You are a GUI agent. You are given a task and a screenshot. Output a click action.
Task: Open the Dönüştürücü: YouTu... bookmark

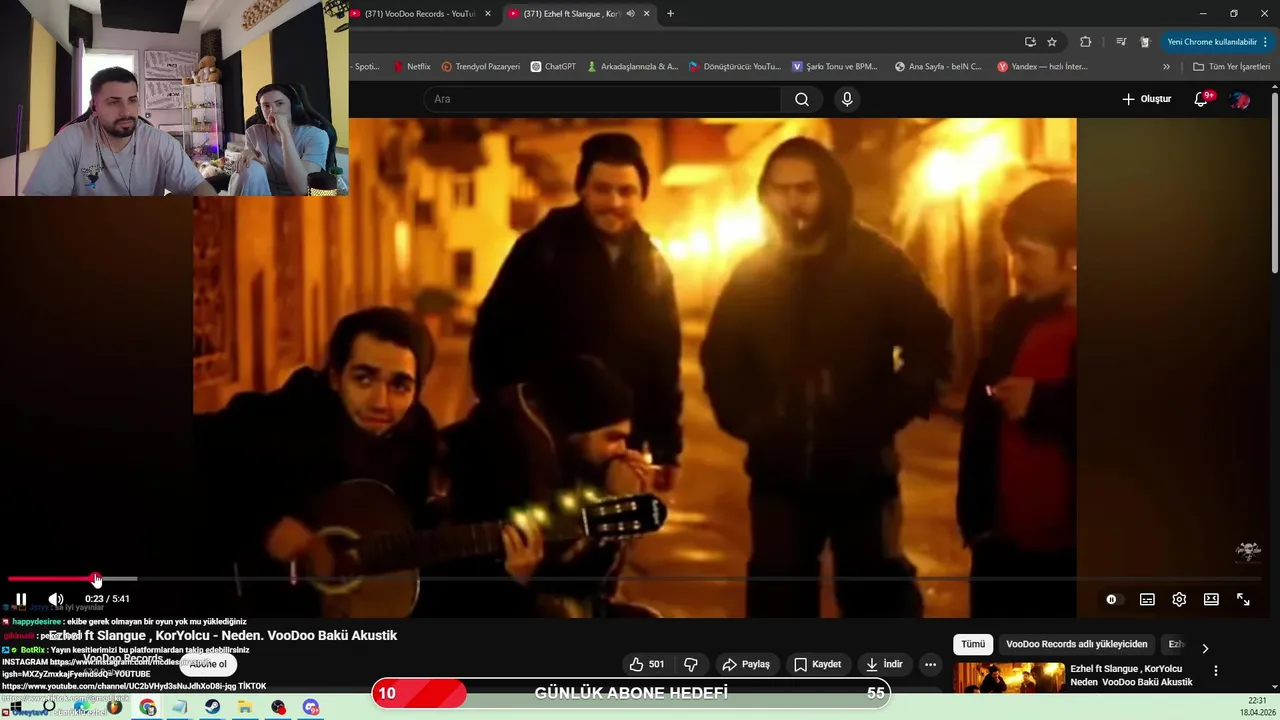click(x=734, y=67)
